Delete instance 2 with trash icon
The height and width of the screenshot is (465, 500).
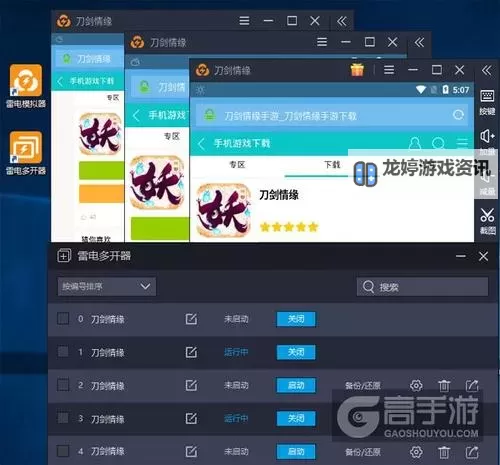[444, 386]
